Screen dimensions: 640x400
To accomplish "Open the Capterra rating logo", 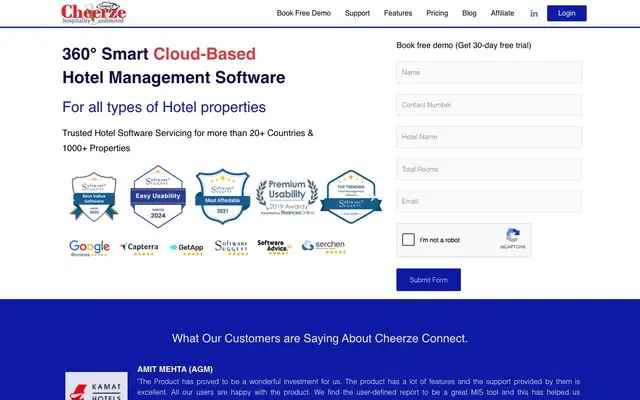I will [x=139, y=248].
